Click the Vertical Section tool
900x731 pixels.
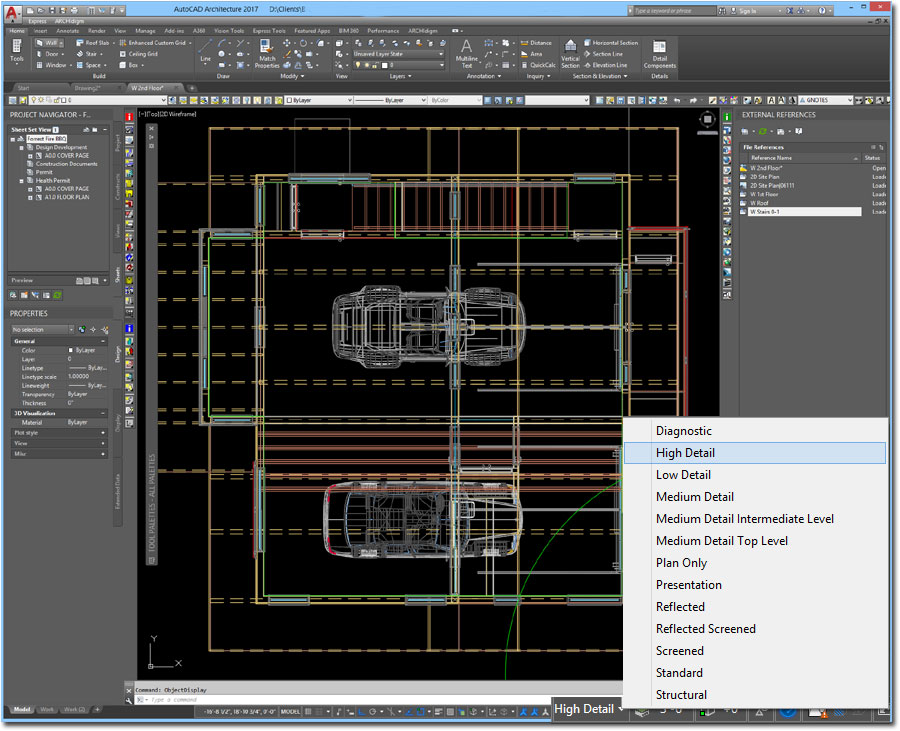click(x=570, y=54)
